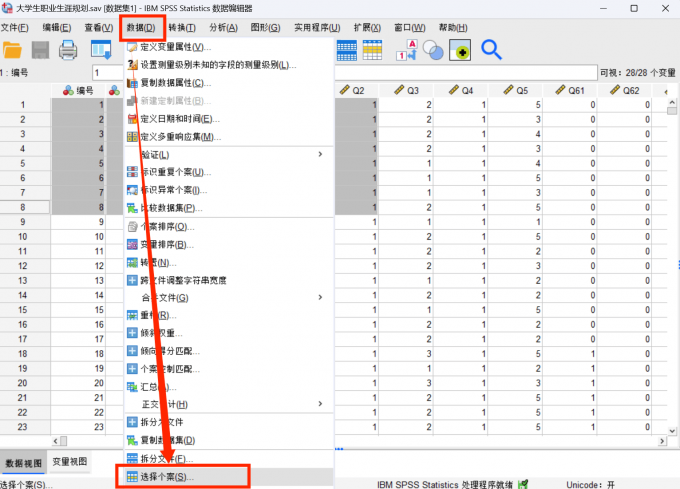Select 选择个案(S)... menu entry
This screenshot has width=680, height=489.
229,476
